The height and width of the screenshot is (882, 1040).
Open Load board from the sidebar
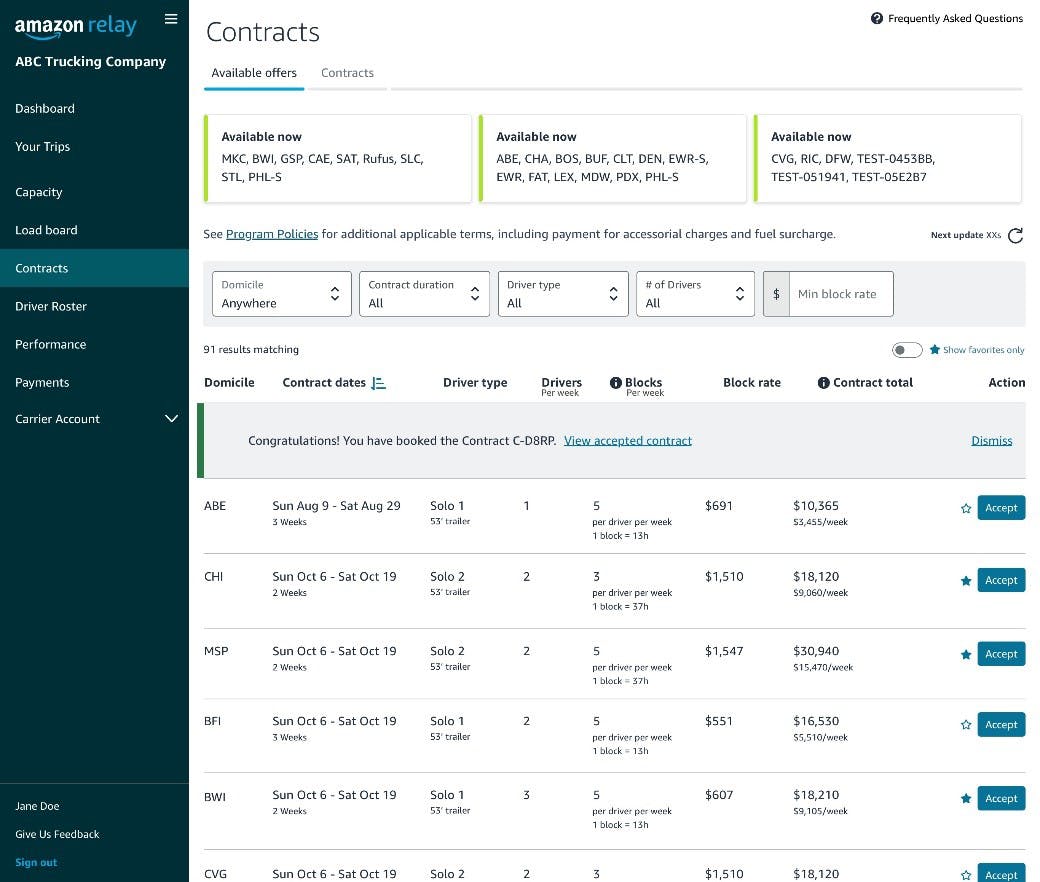coord(46,230)
